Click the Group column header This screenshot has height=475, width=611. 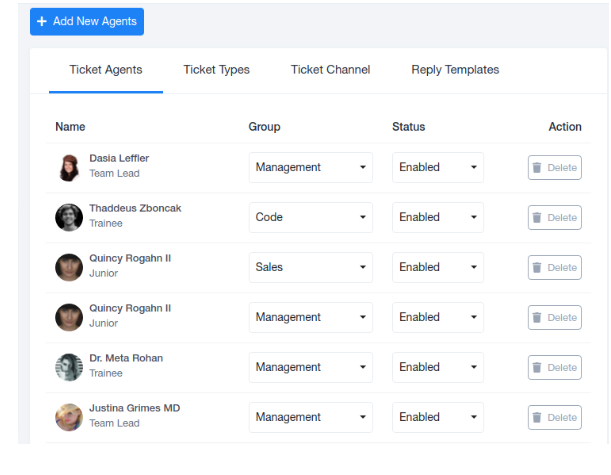[x=264, y=127]
